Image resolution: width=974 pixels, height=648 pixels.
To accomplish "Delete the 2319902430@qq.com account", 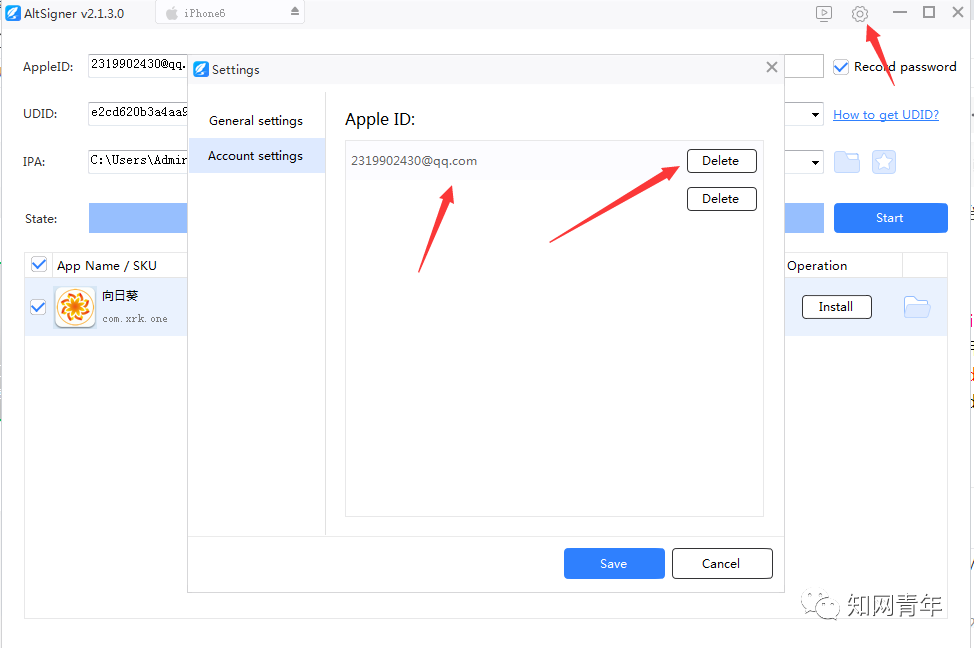I will [x=721, y=161].
